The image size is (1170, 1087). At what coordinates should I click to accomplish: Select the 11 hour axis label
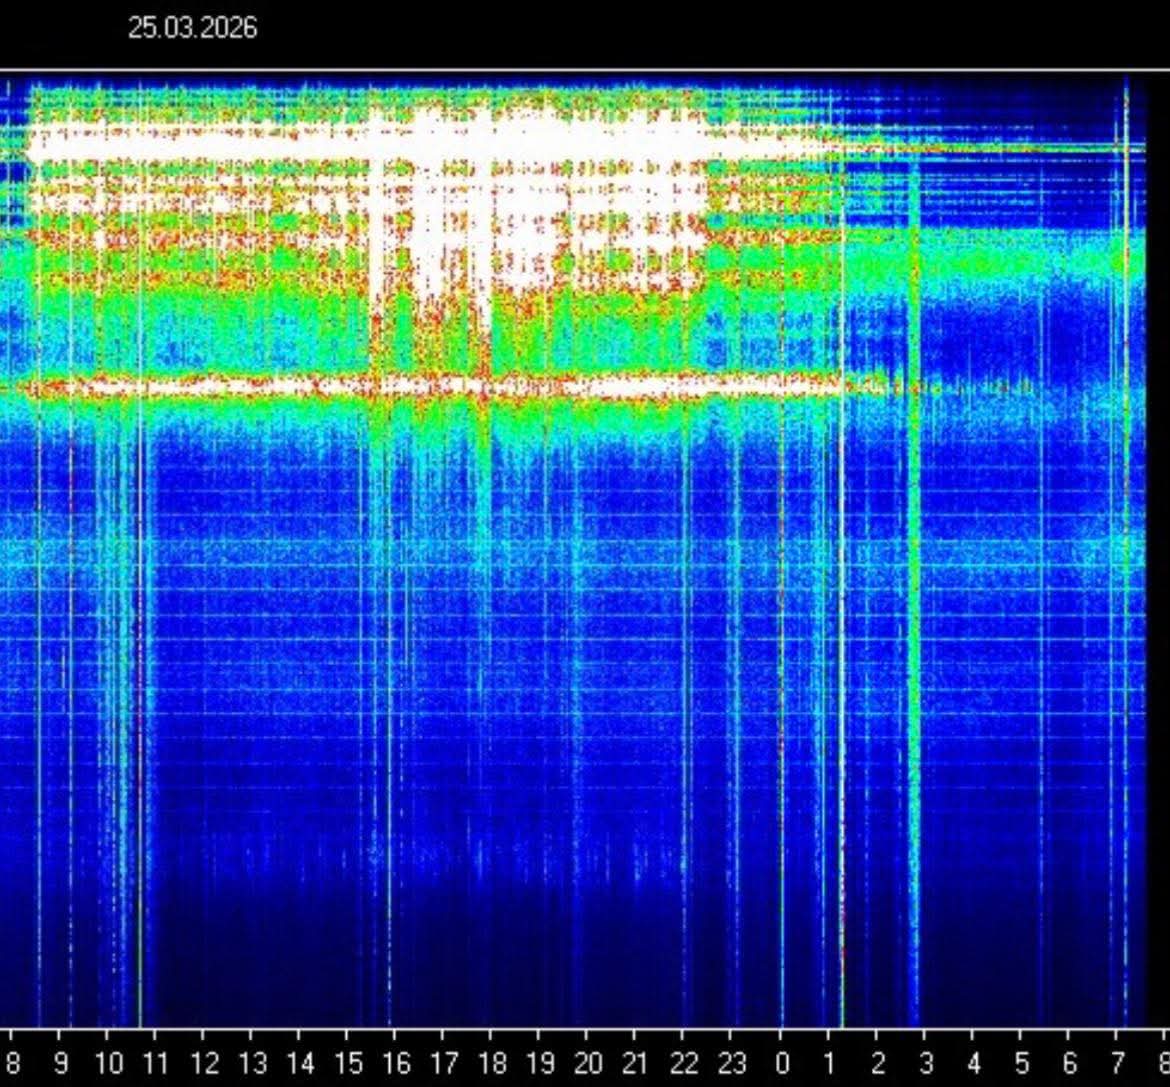point(156,1062)
